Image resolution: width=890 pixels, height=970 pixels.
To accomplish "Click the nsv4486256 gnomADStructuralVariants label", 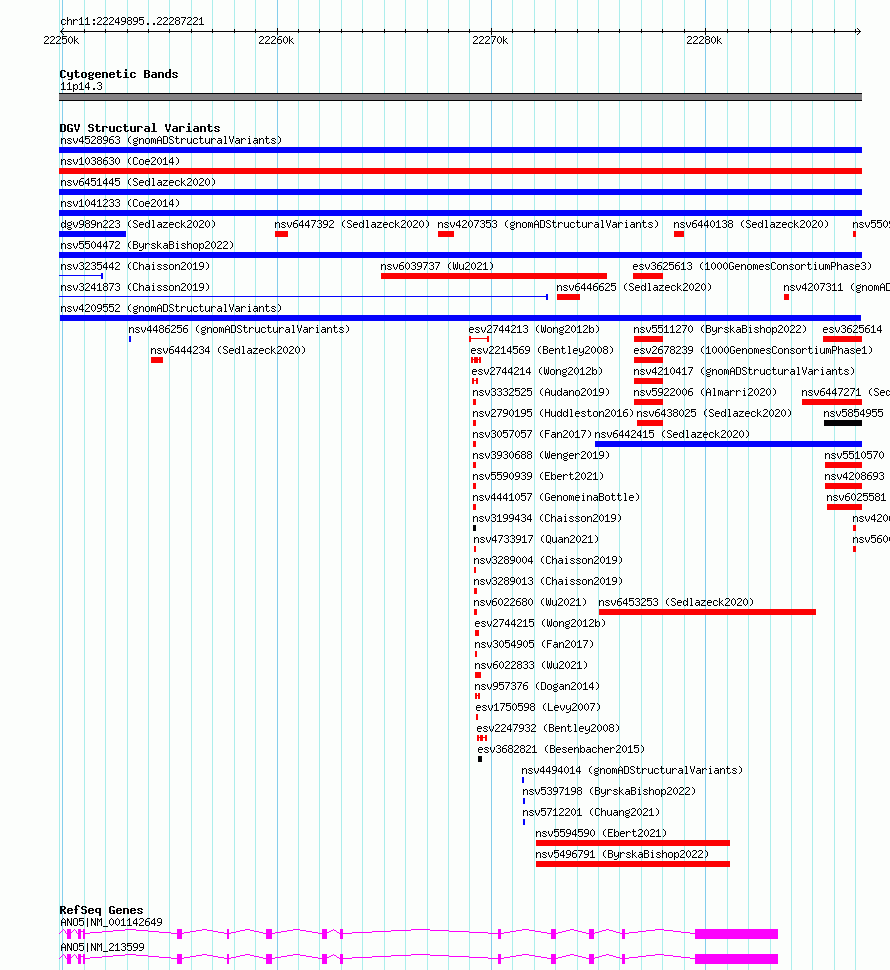I will 239,330.
